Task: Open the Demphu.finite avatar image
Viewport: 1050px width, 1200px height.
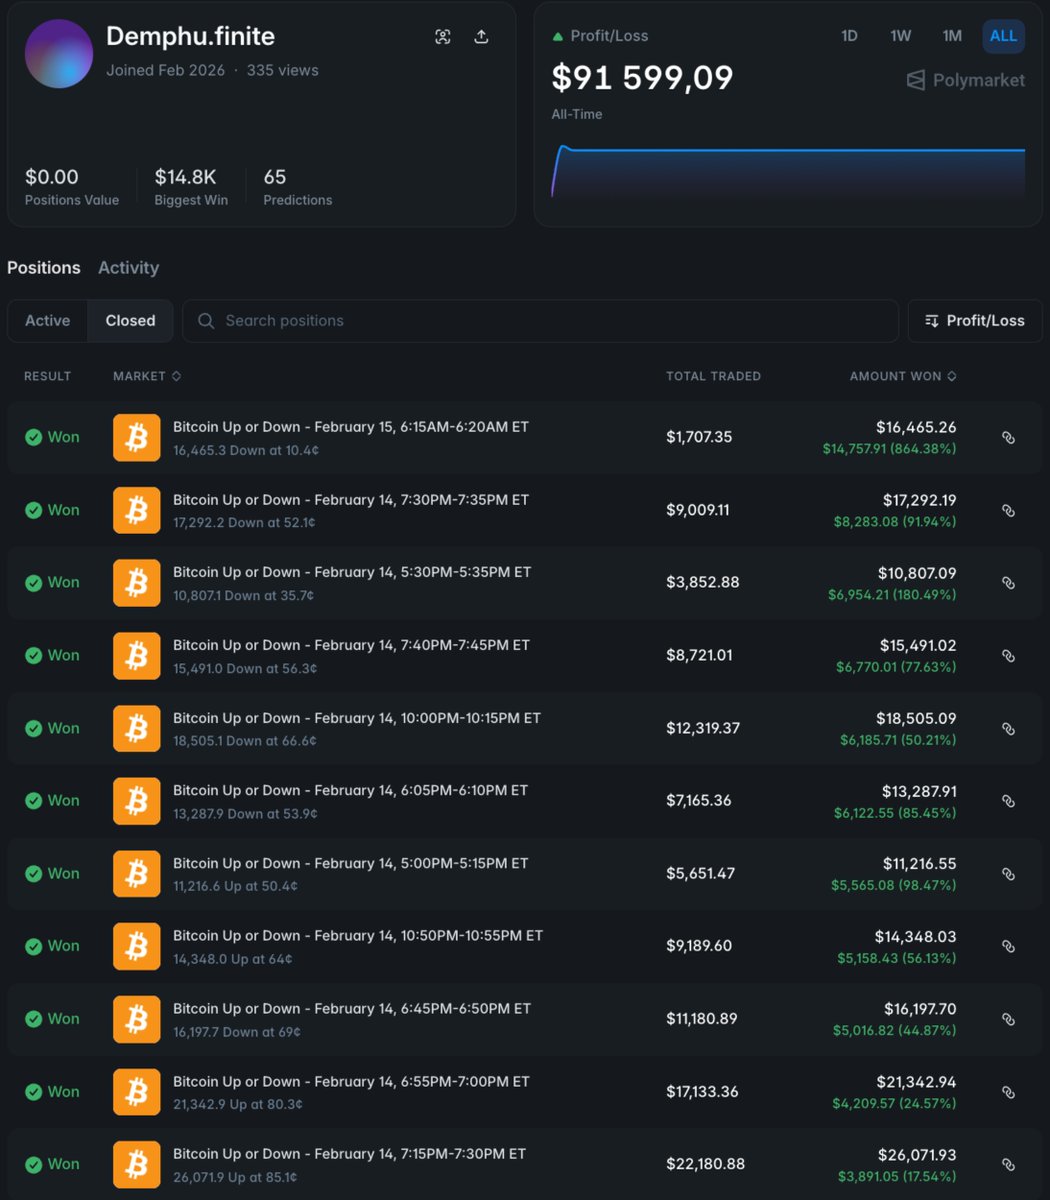Action: pyautogui.click(x=59, y=54)
